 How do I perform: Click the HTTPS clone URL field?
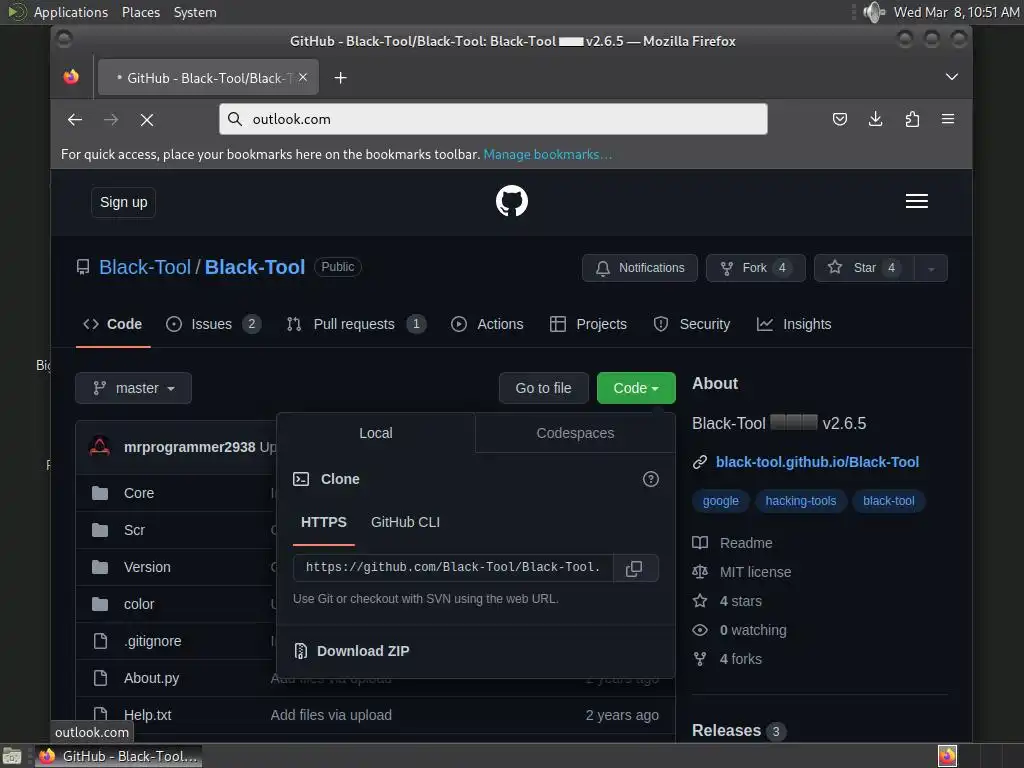tap(453, 568)
